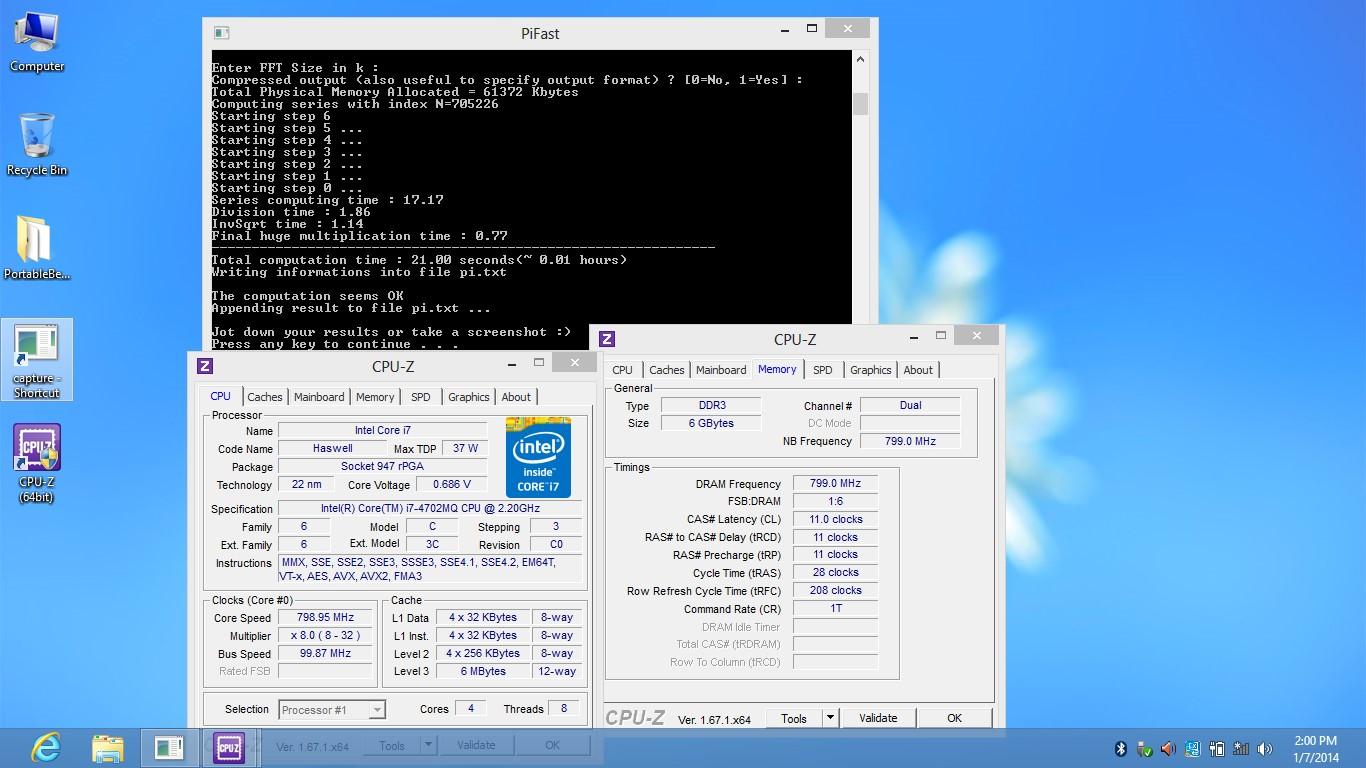Click Validate in the right CPU-Z window
The image size is (1366, 768).
click(878, 718)
